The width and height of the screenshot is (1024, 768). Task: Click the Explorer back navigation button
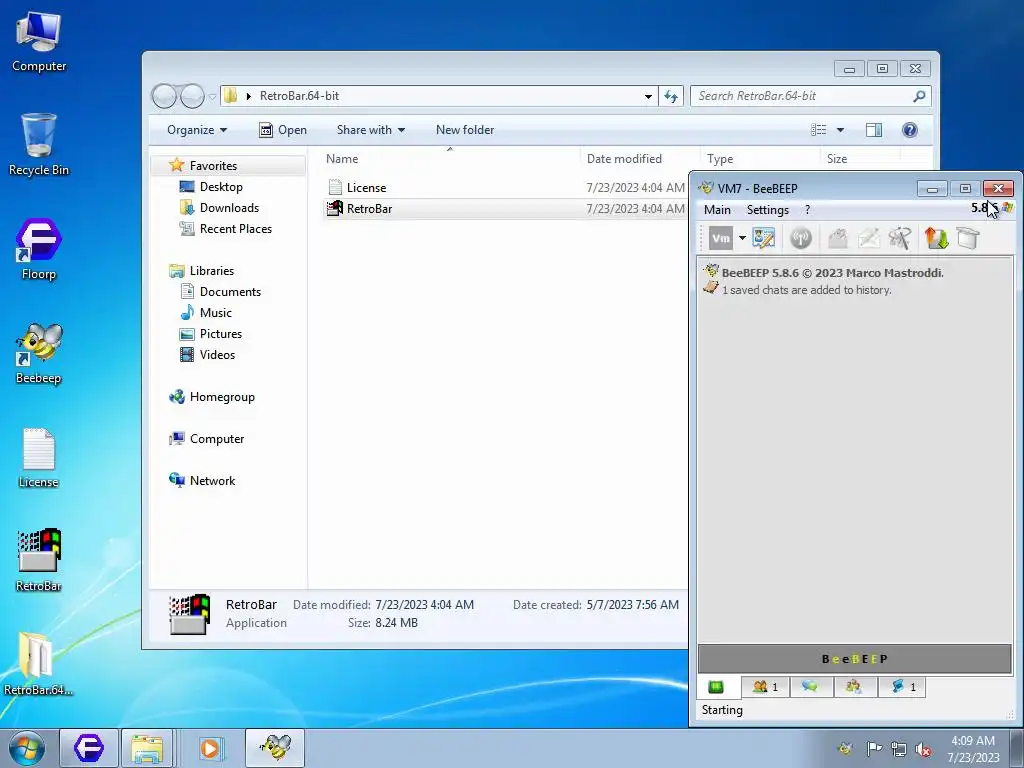coord(164,97)
